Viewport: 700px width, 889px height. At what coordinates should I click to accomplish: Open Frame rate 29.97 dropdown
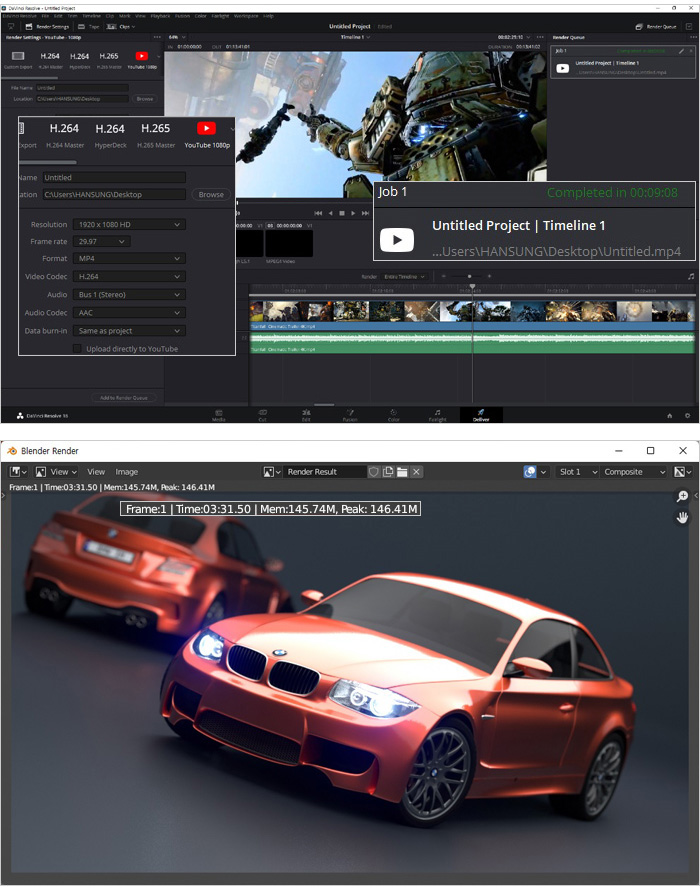click(102, 242)
